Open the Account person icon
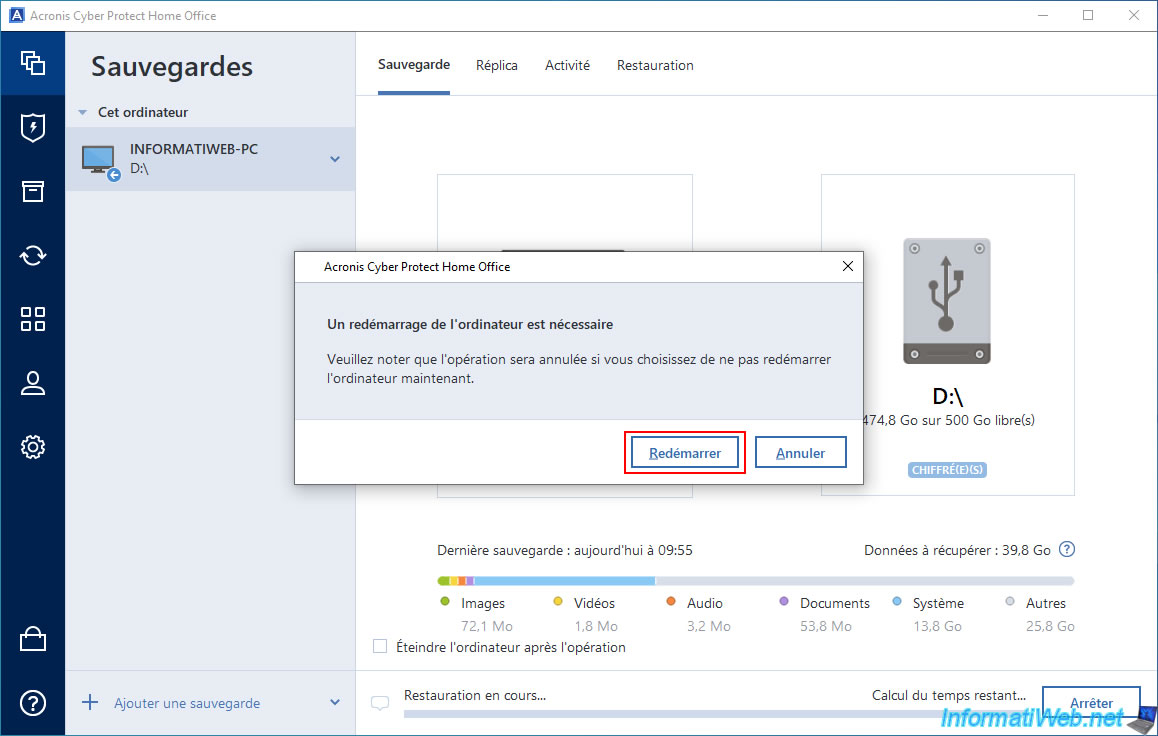1158x736 pixels. 33,383
